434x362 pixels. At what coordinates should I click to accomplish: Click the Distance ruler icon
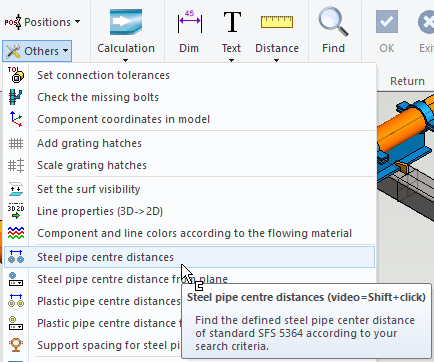tap(277, 22)
